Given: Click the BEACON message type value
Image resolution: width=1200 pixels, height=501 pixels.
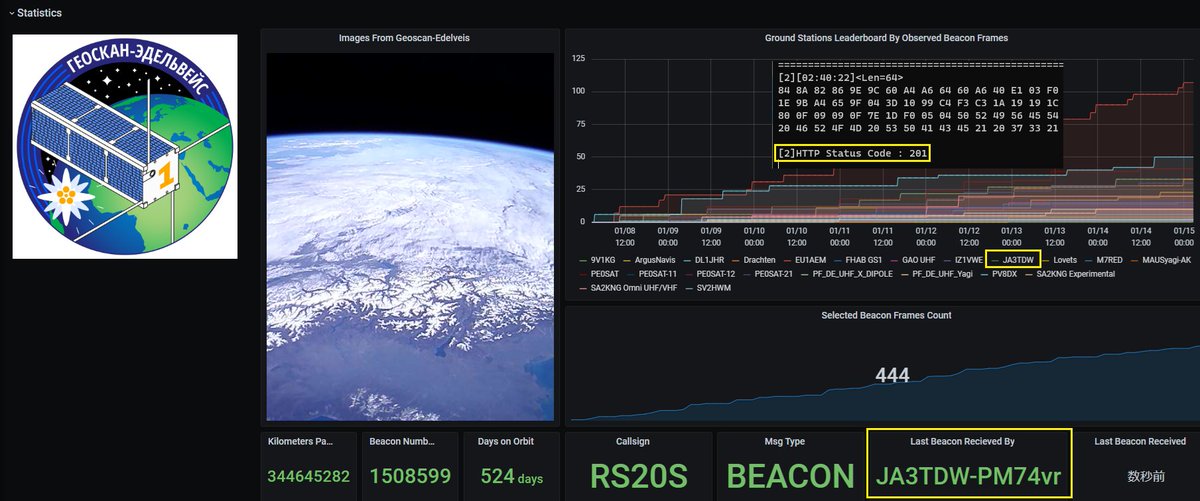Looking at the screenshot, I should 790,477.
